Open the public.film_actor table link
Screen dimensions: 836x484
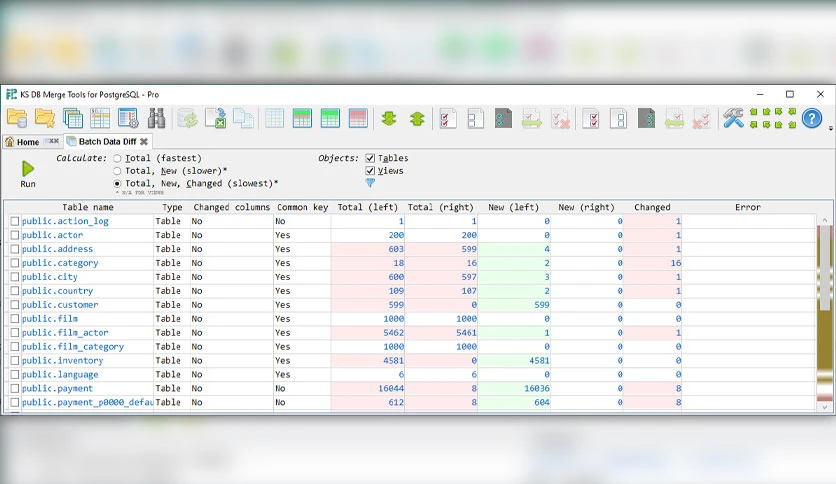tap(65, 333)
